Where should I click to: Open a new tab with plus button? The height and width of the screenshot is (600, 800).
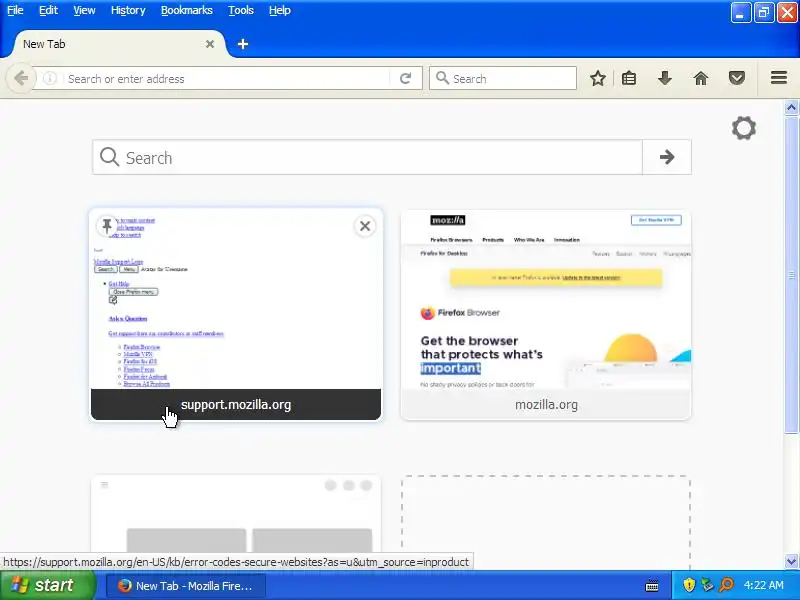243,44
